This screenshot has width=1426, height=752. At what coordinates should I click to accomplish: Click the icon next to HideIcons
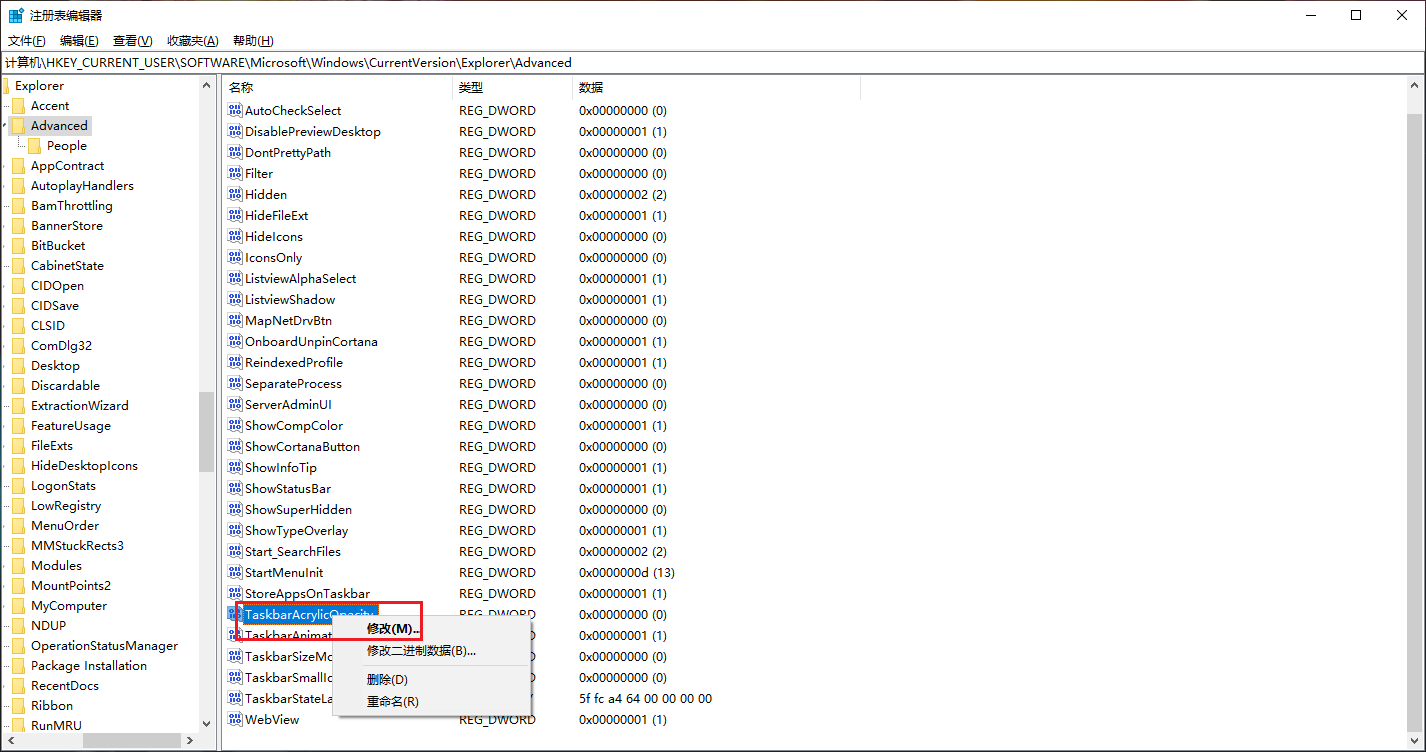pos(235,237)
